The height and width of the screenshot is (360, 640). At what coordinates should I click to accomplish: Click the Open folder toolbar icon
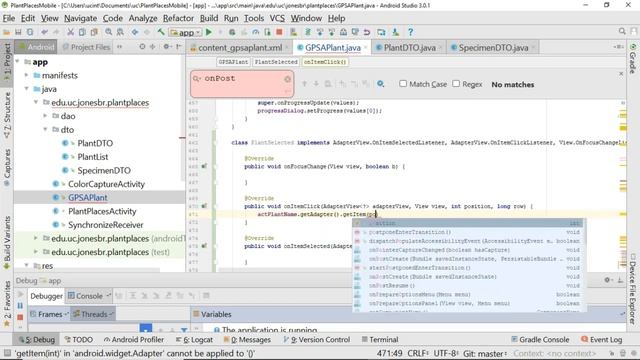7,32
